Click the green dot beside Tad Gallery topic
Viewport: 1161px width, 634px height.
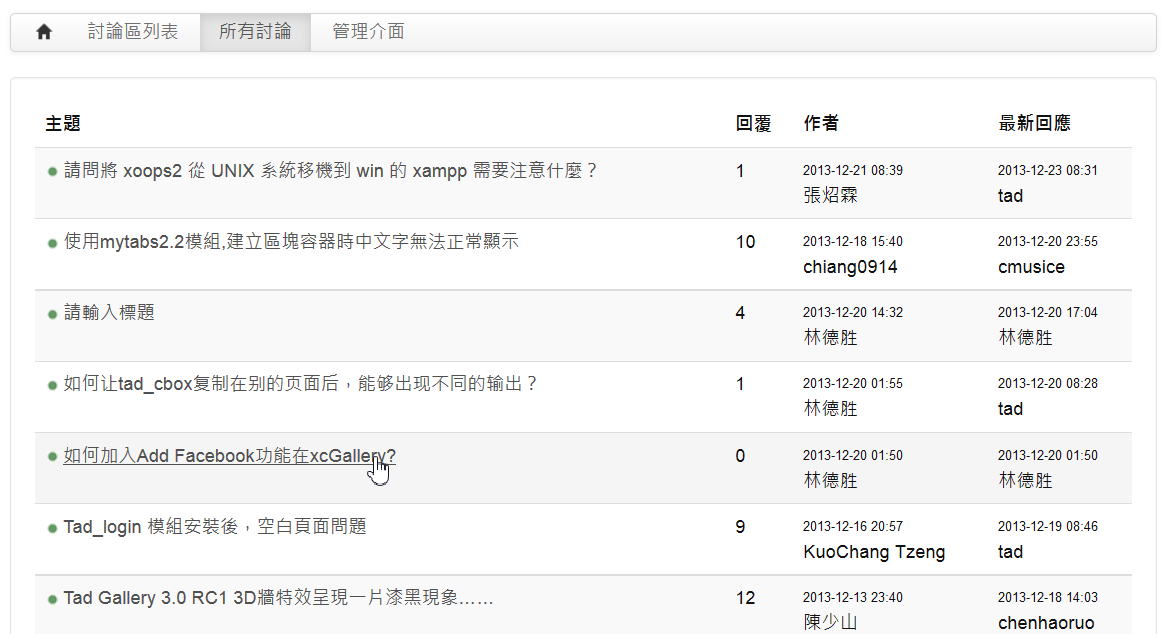point(52,599)
